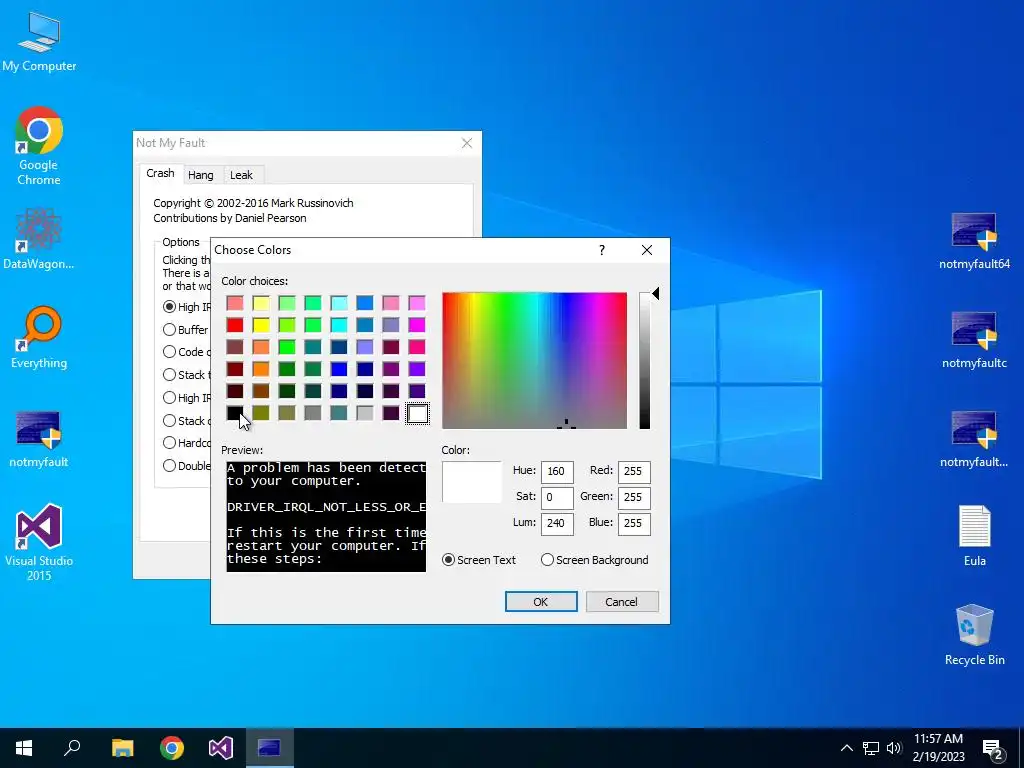Click the help question mark in Choose Colors

601,250
